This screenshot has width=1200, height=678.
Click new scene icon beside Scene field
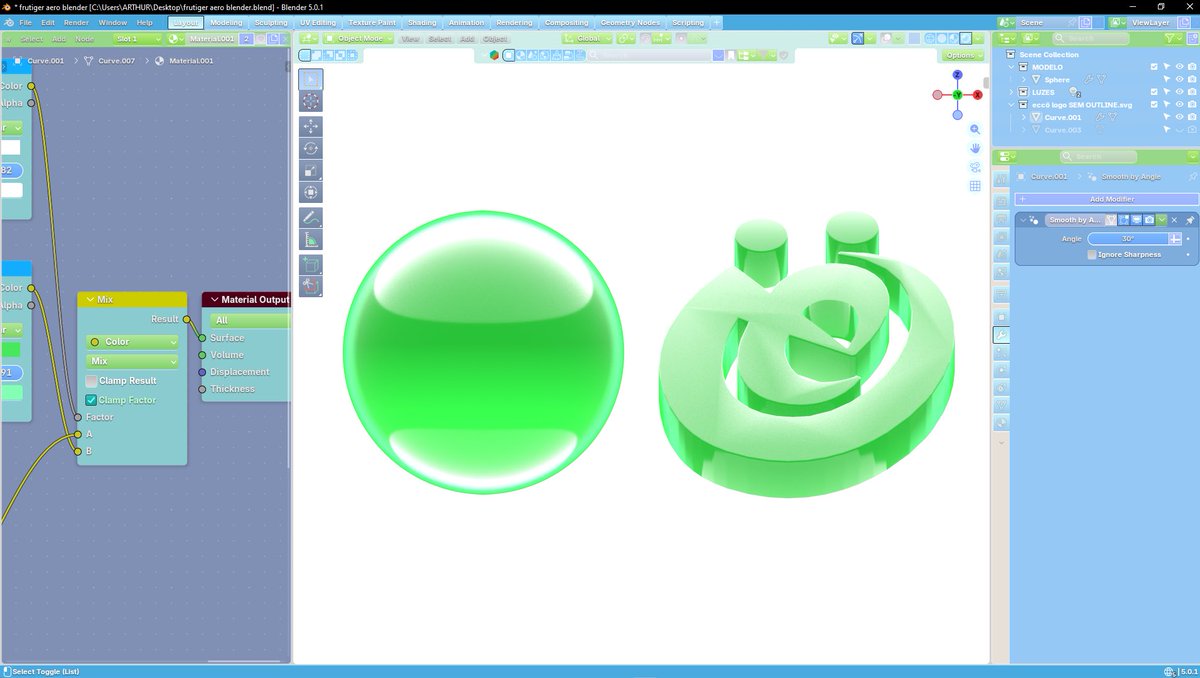tap(1085, 22)
